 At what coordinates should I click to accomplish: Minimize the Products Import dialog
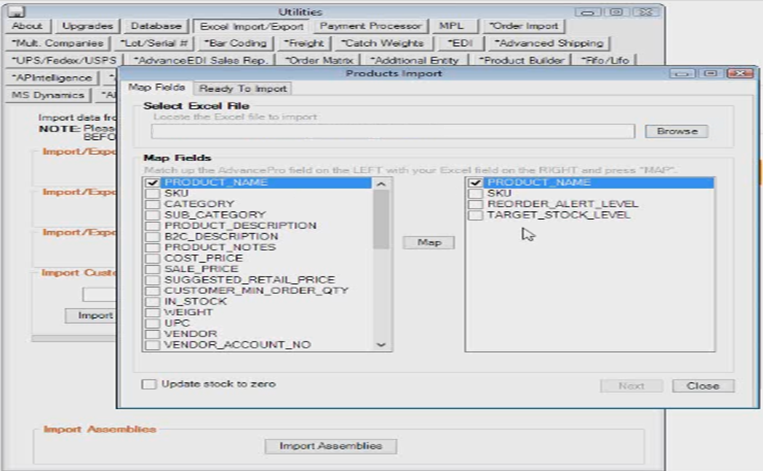coord(683,74)
